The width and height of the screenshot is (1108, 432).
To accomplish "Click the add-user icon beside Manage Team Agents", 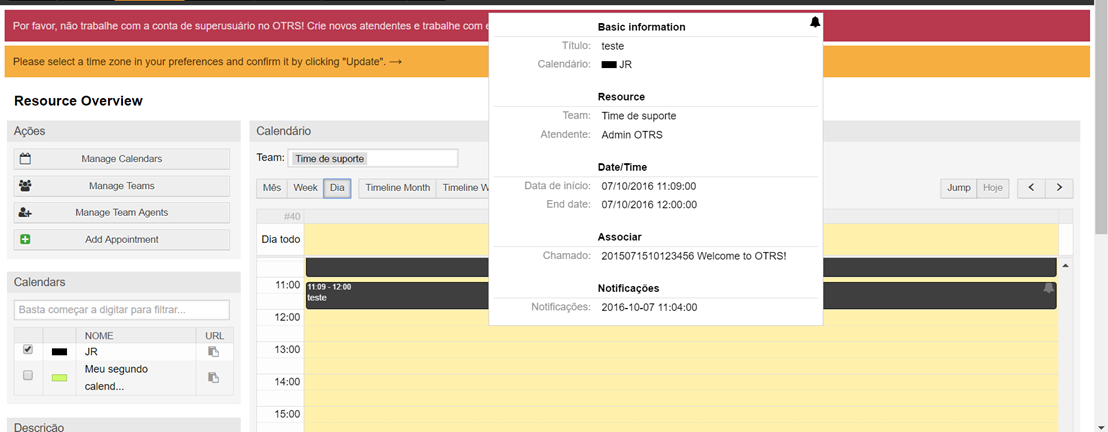I will tap(26, 213).
